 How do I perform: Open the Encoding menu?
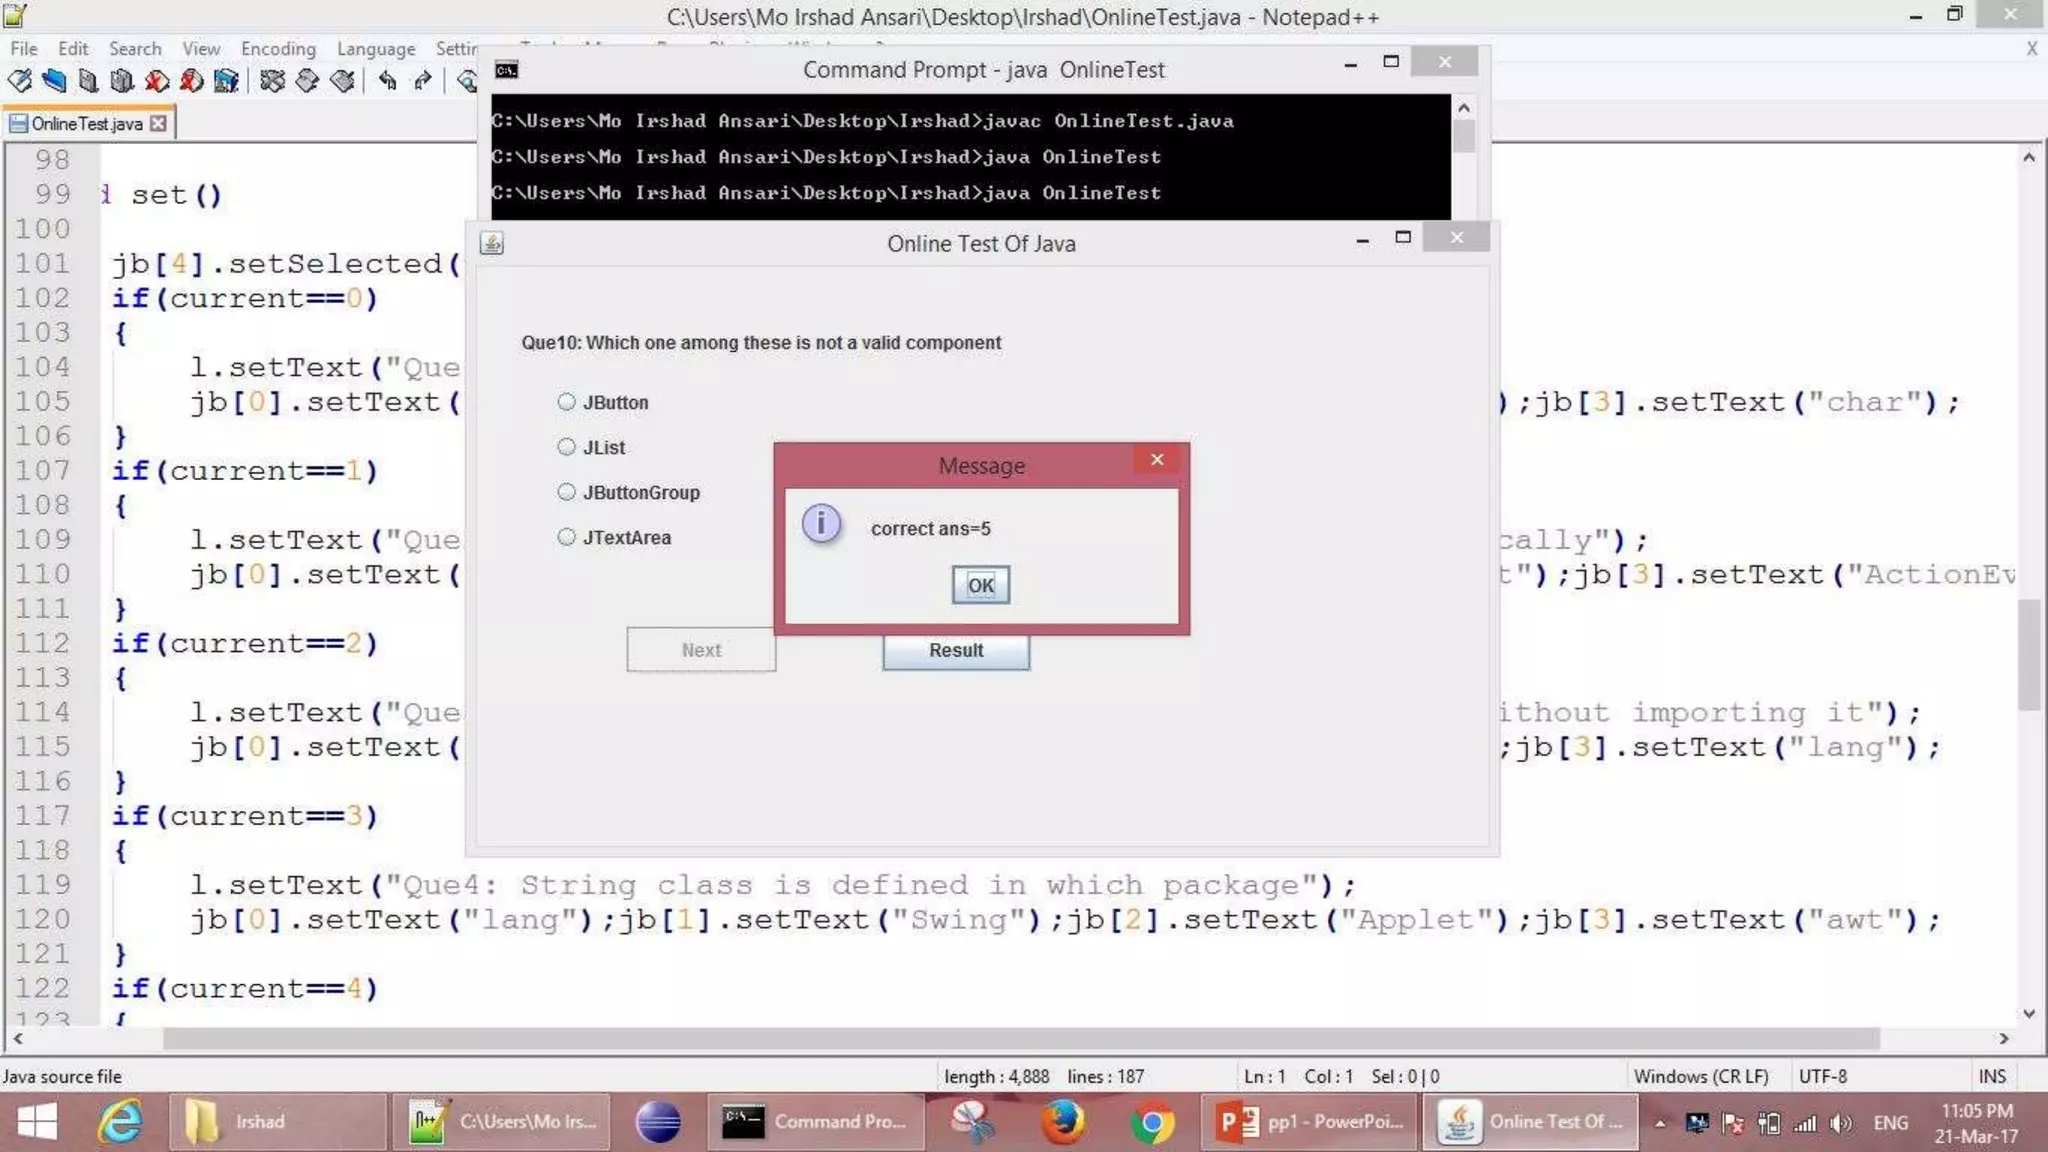(278, 48)
